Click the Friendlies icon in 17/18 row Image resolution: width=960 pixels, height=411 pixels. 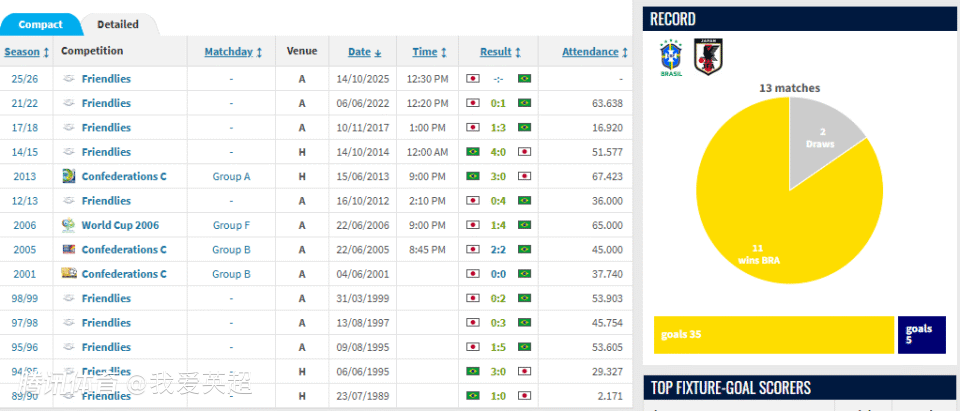[68, 128]
